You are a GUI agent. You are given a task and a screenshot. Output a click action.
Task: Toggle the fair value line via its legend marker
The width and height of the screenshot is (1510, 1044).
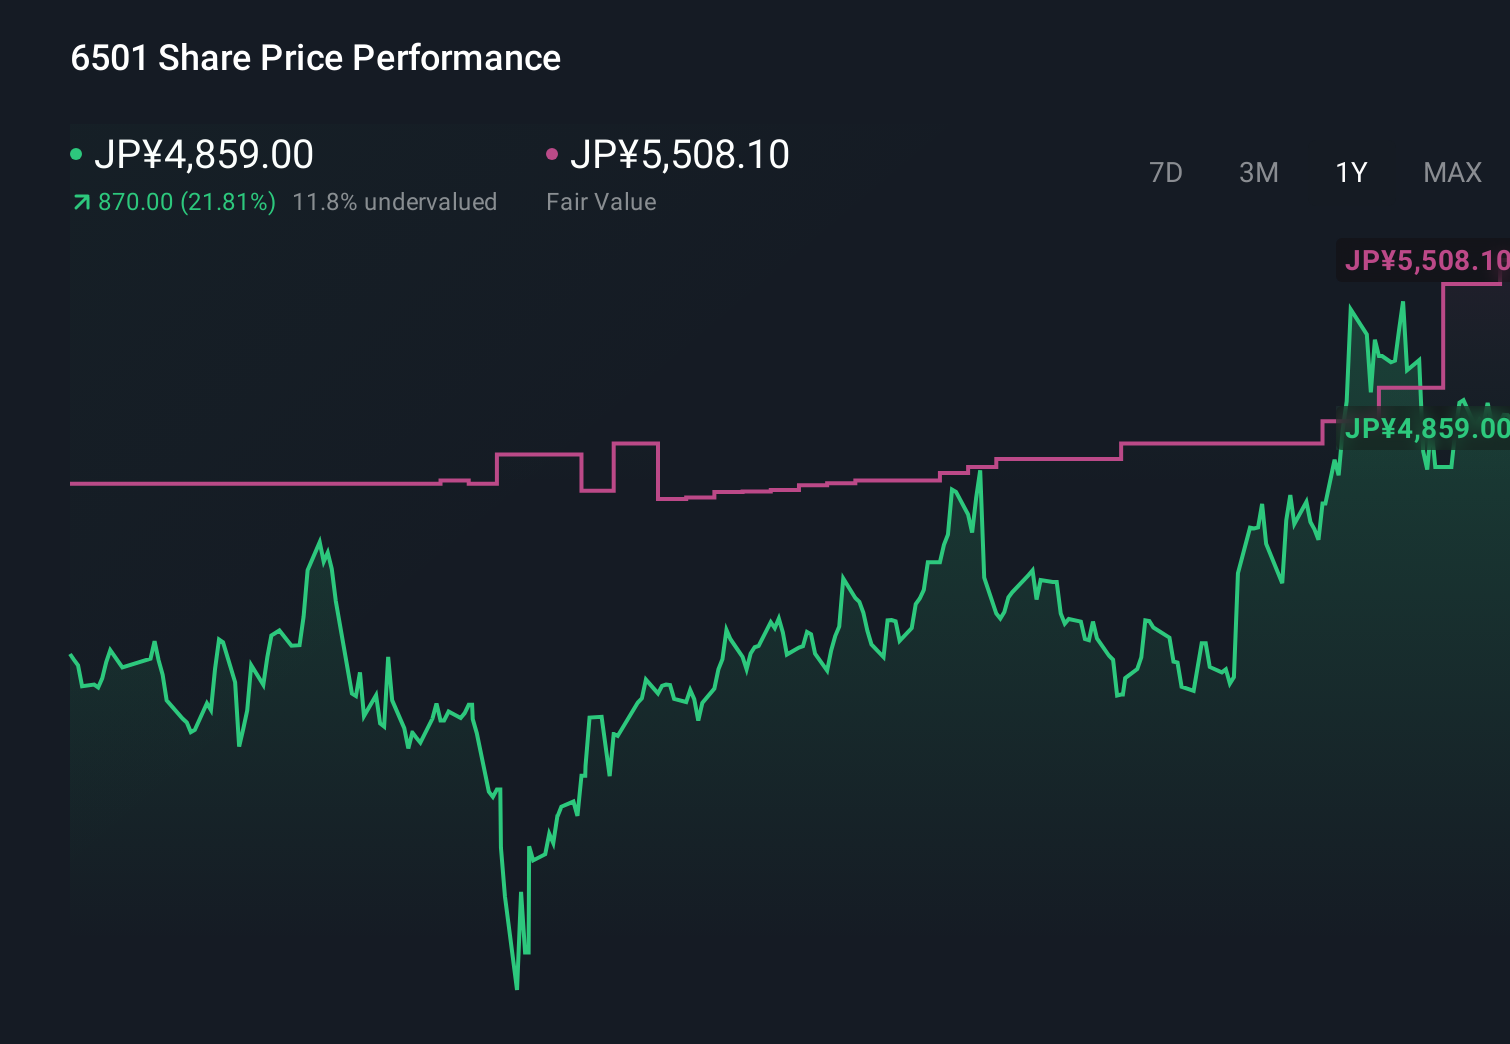click(552, 152)
